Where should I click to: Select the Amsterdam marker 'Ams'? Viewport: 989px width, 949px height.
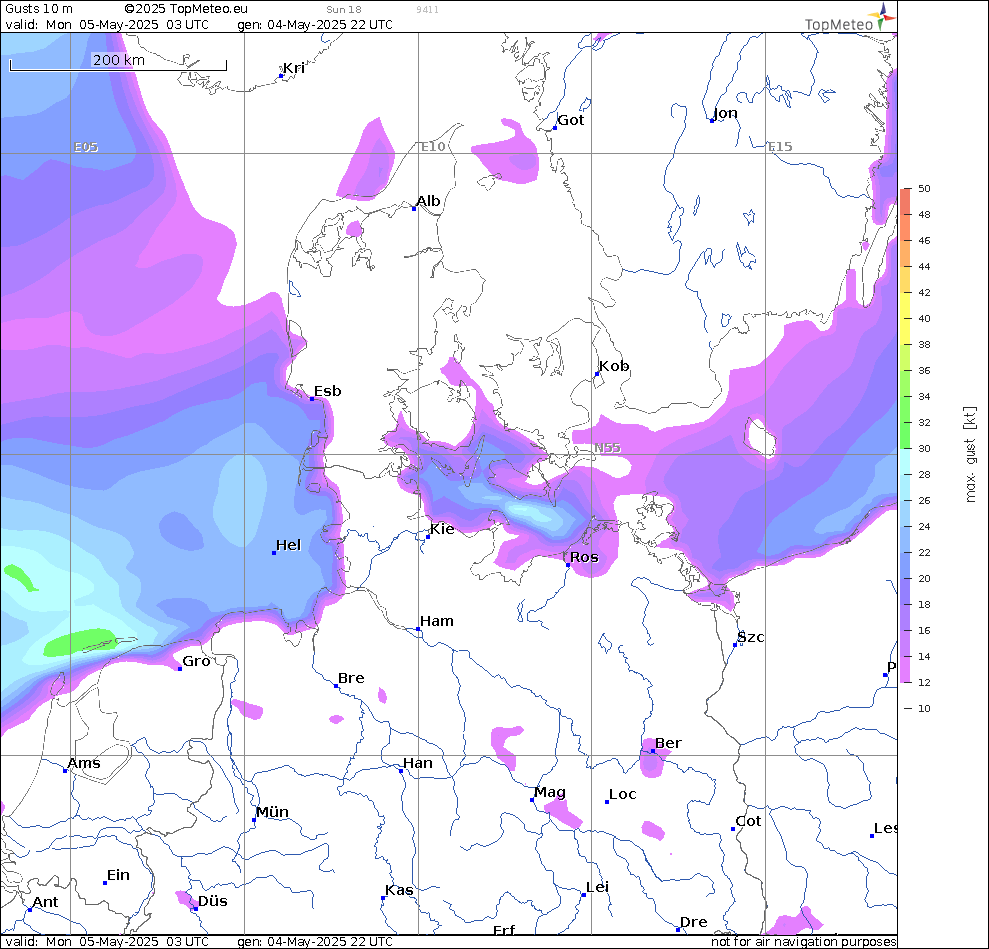[x=65, y=771]
